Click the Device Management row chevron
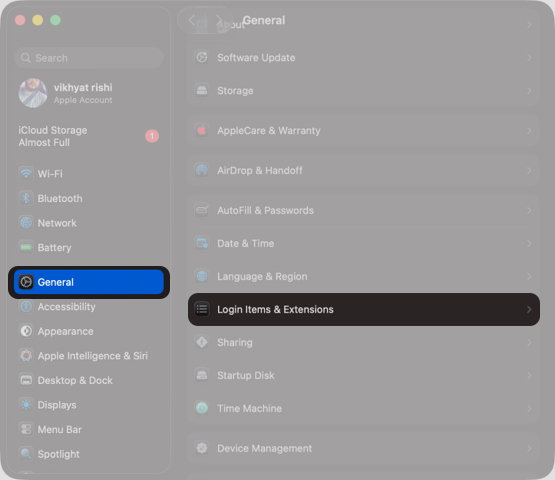 coord(529,448)
